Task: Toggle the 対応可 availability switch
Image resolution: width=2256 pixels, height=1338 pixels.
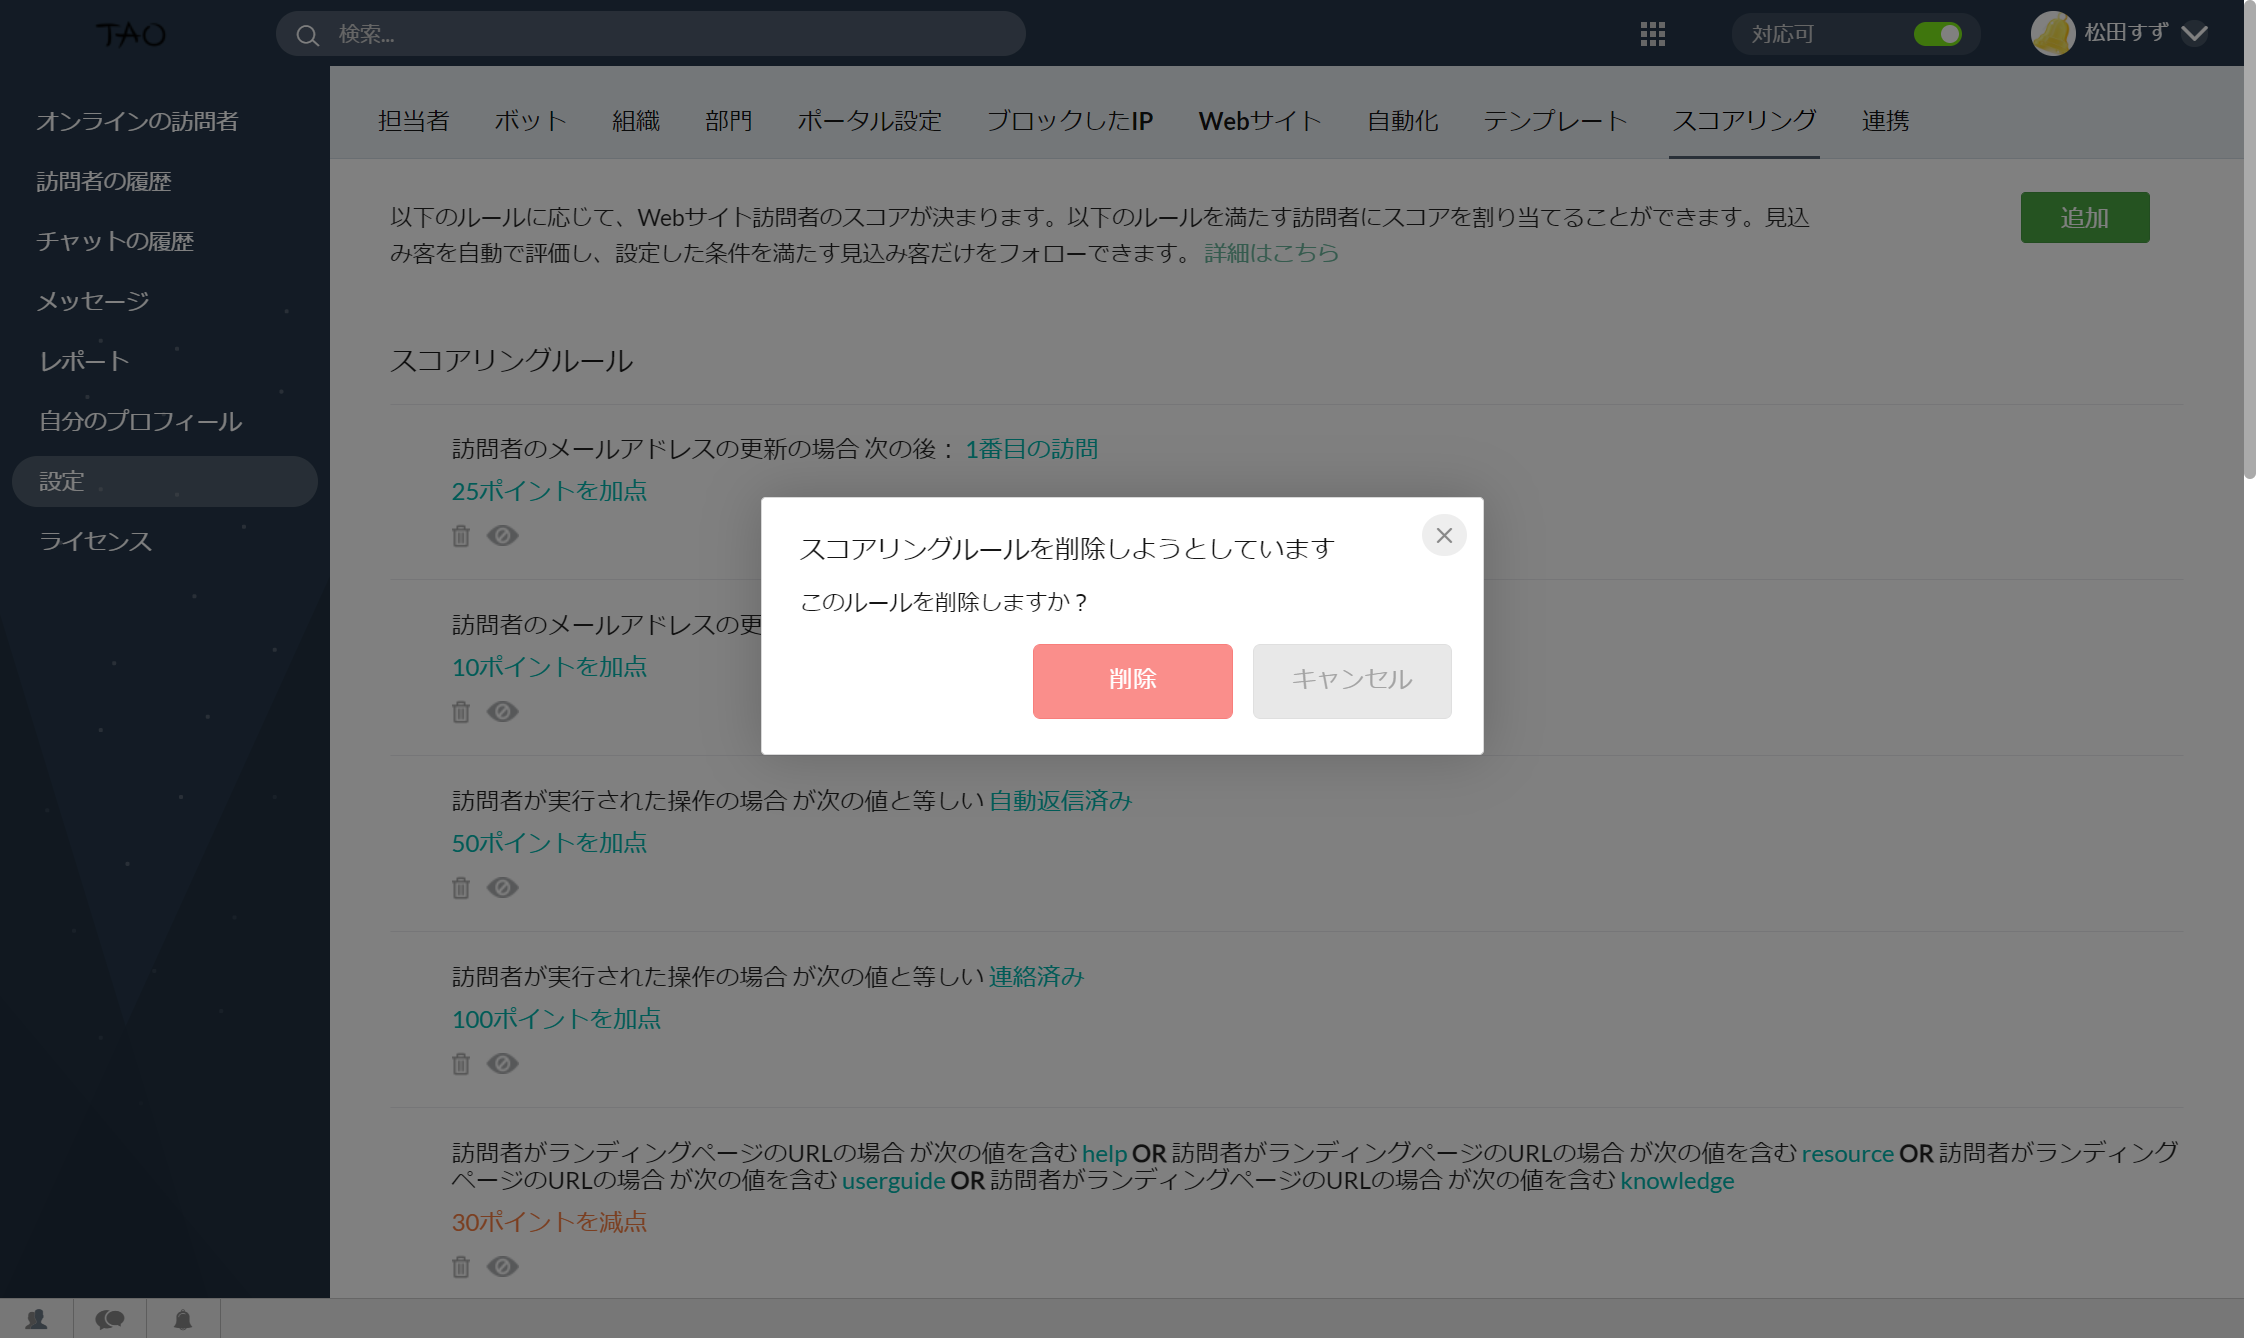Action: 1937,34
